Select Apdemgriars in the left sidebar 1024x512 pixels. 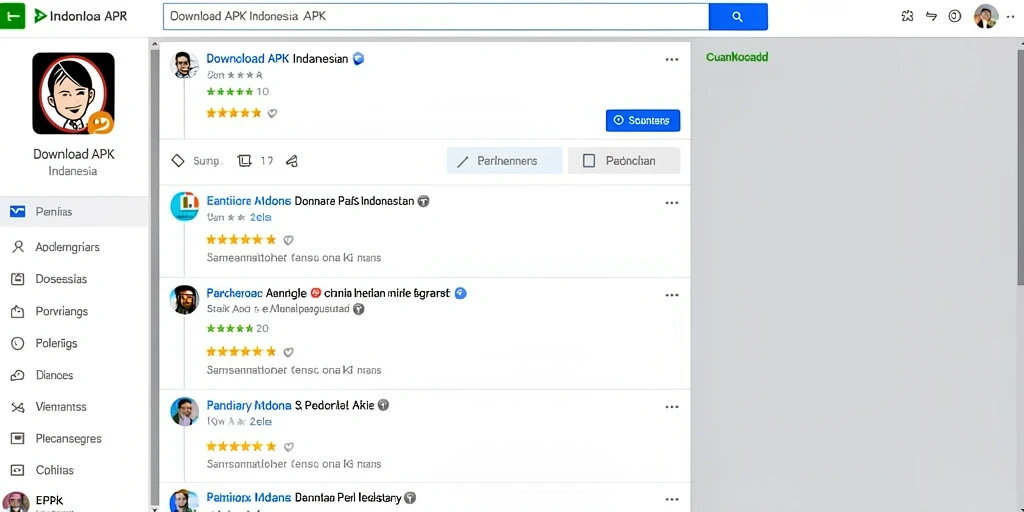coord(74,247)
